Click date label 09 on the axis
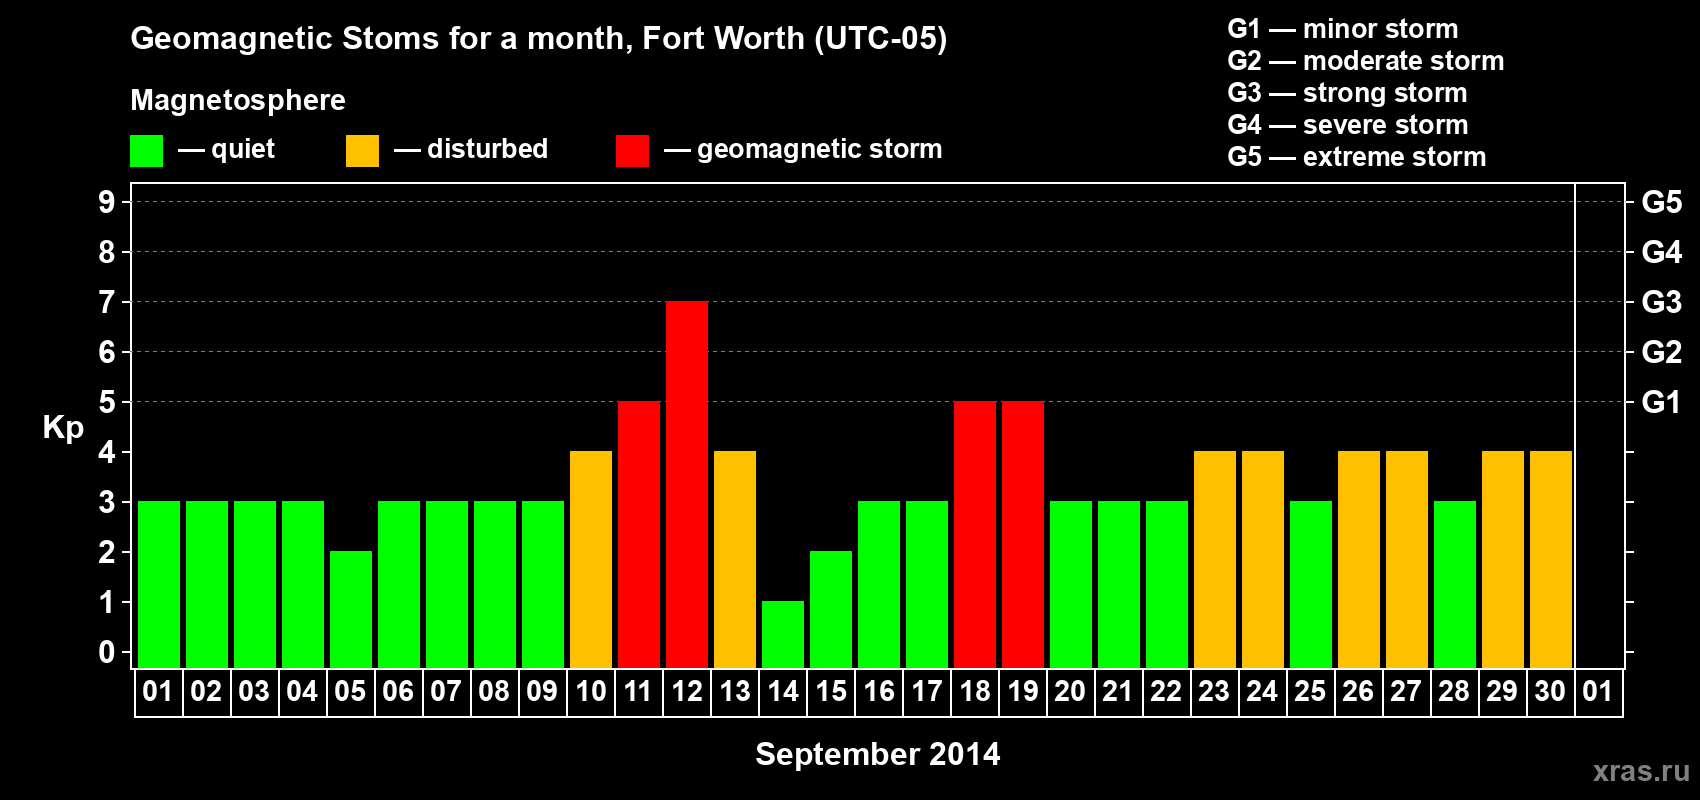This screenshot has width=1700, height=800. (x=542, y=692)
